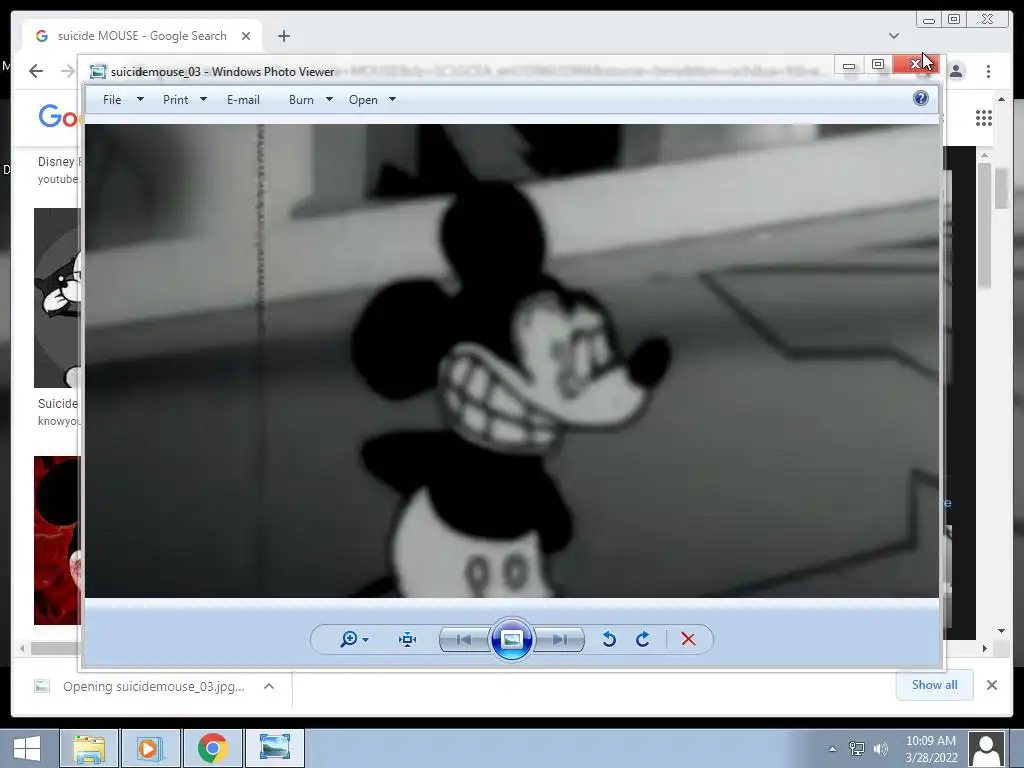Open the Print menu in Photo Viewer
The width and height of the screenshot is (1024, 768).
point(176,100)
